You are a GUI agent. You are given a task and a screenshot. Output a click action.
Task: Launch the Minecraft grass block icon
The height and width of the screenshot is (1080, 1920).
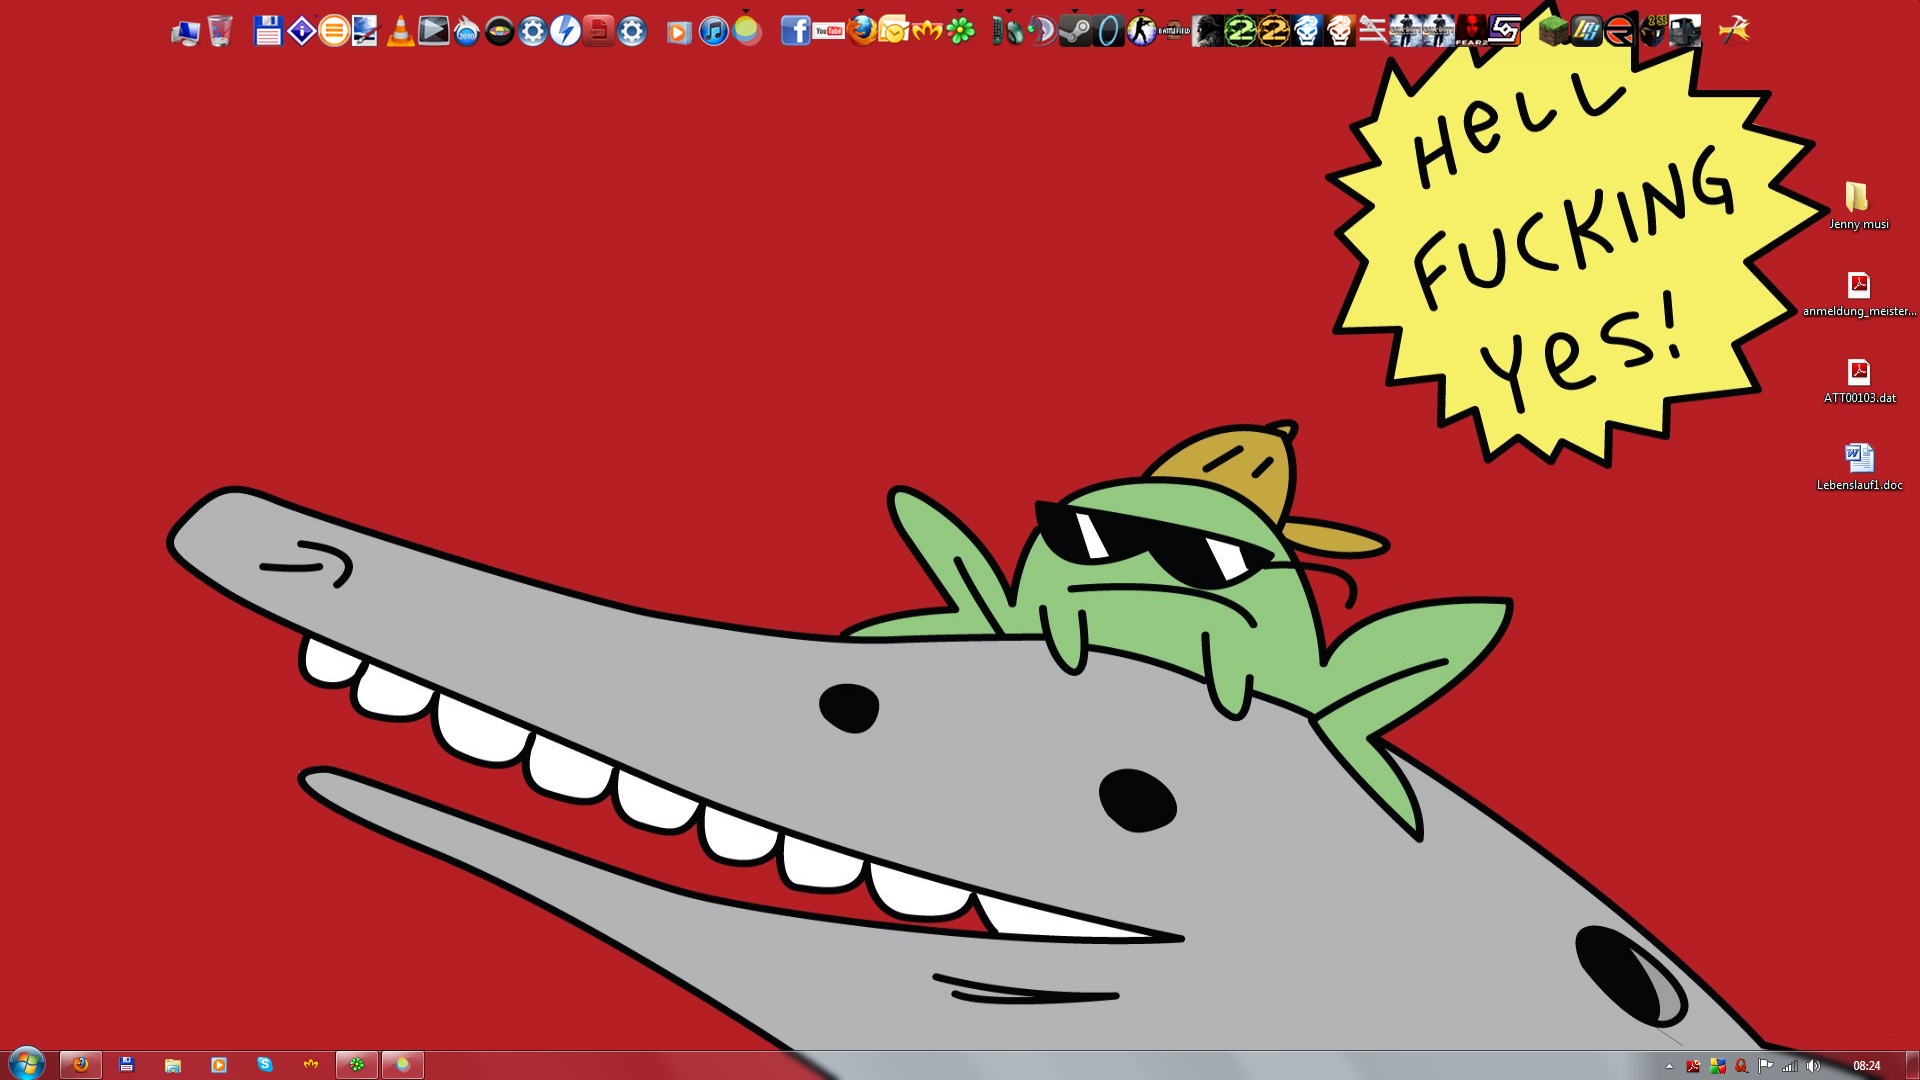tap(1553, 31)
